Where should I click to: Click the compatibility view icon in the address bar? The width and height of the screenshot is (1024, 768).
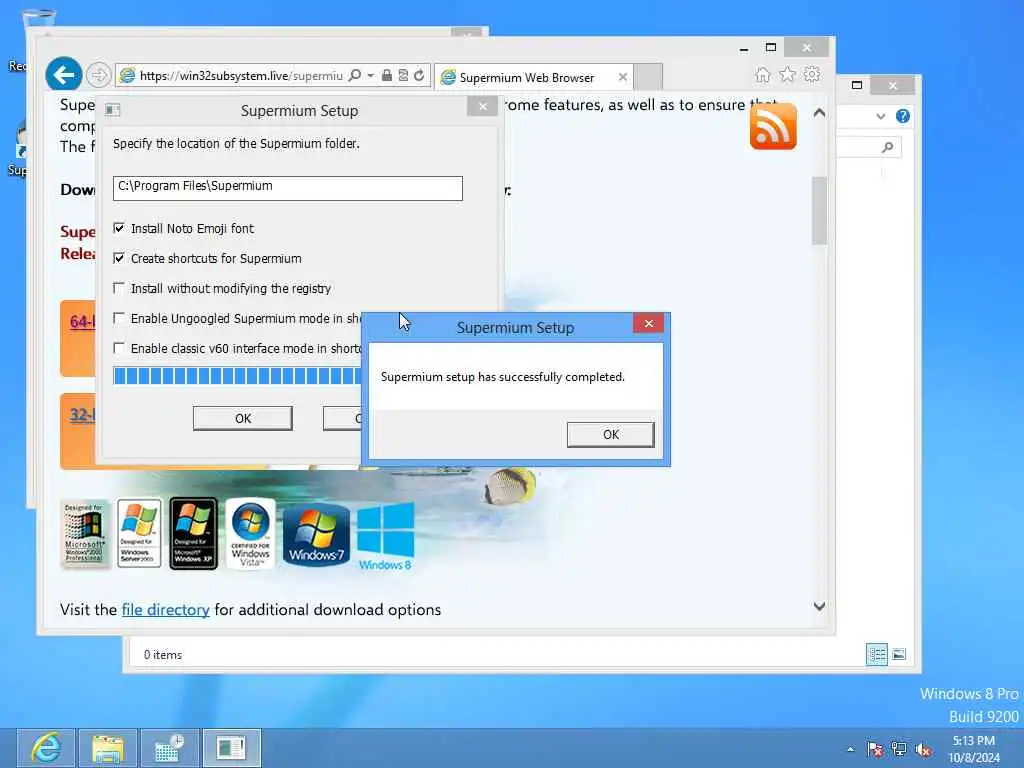pyautogui.click(x=403, y=76)
